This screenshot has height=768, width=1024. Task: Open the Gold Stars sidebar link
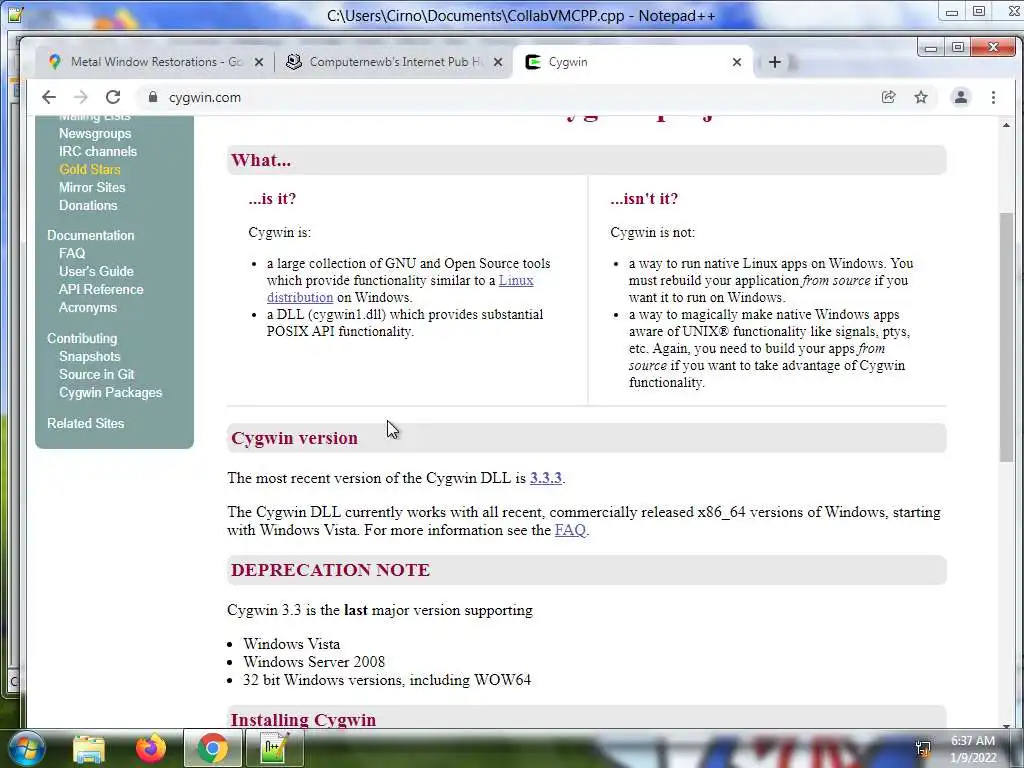pyautogui.click(x=89, y=169)
